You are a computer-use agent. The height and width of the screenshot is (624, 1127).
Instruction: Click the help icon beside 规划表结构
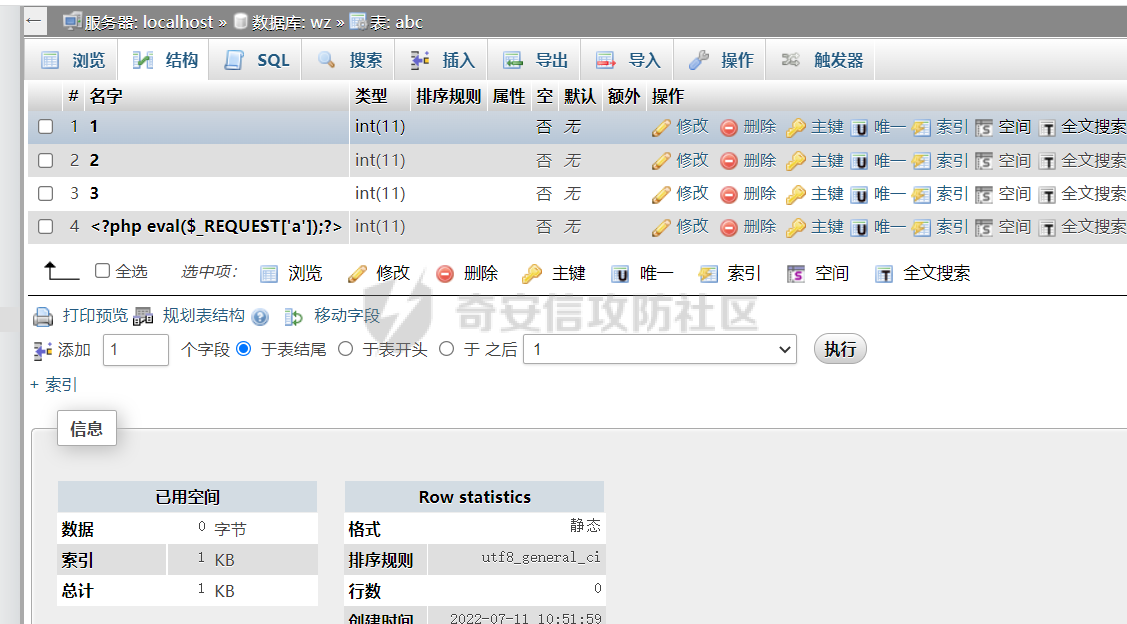pos(260,317)
